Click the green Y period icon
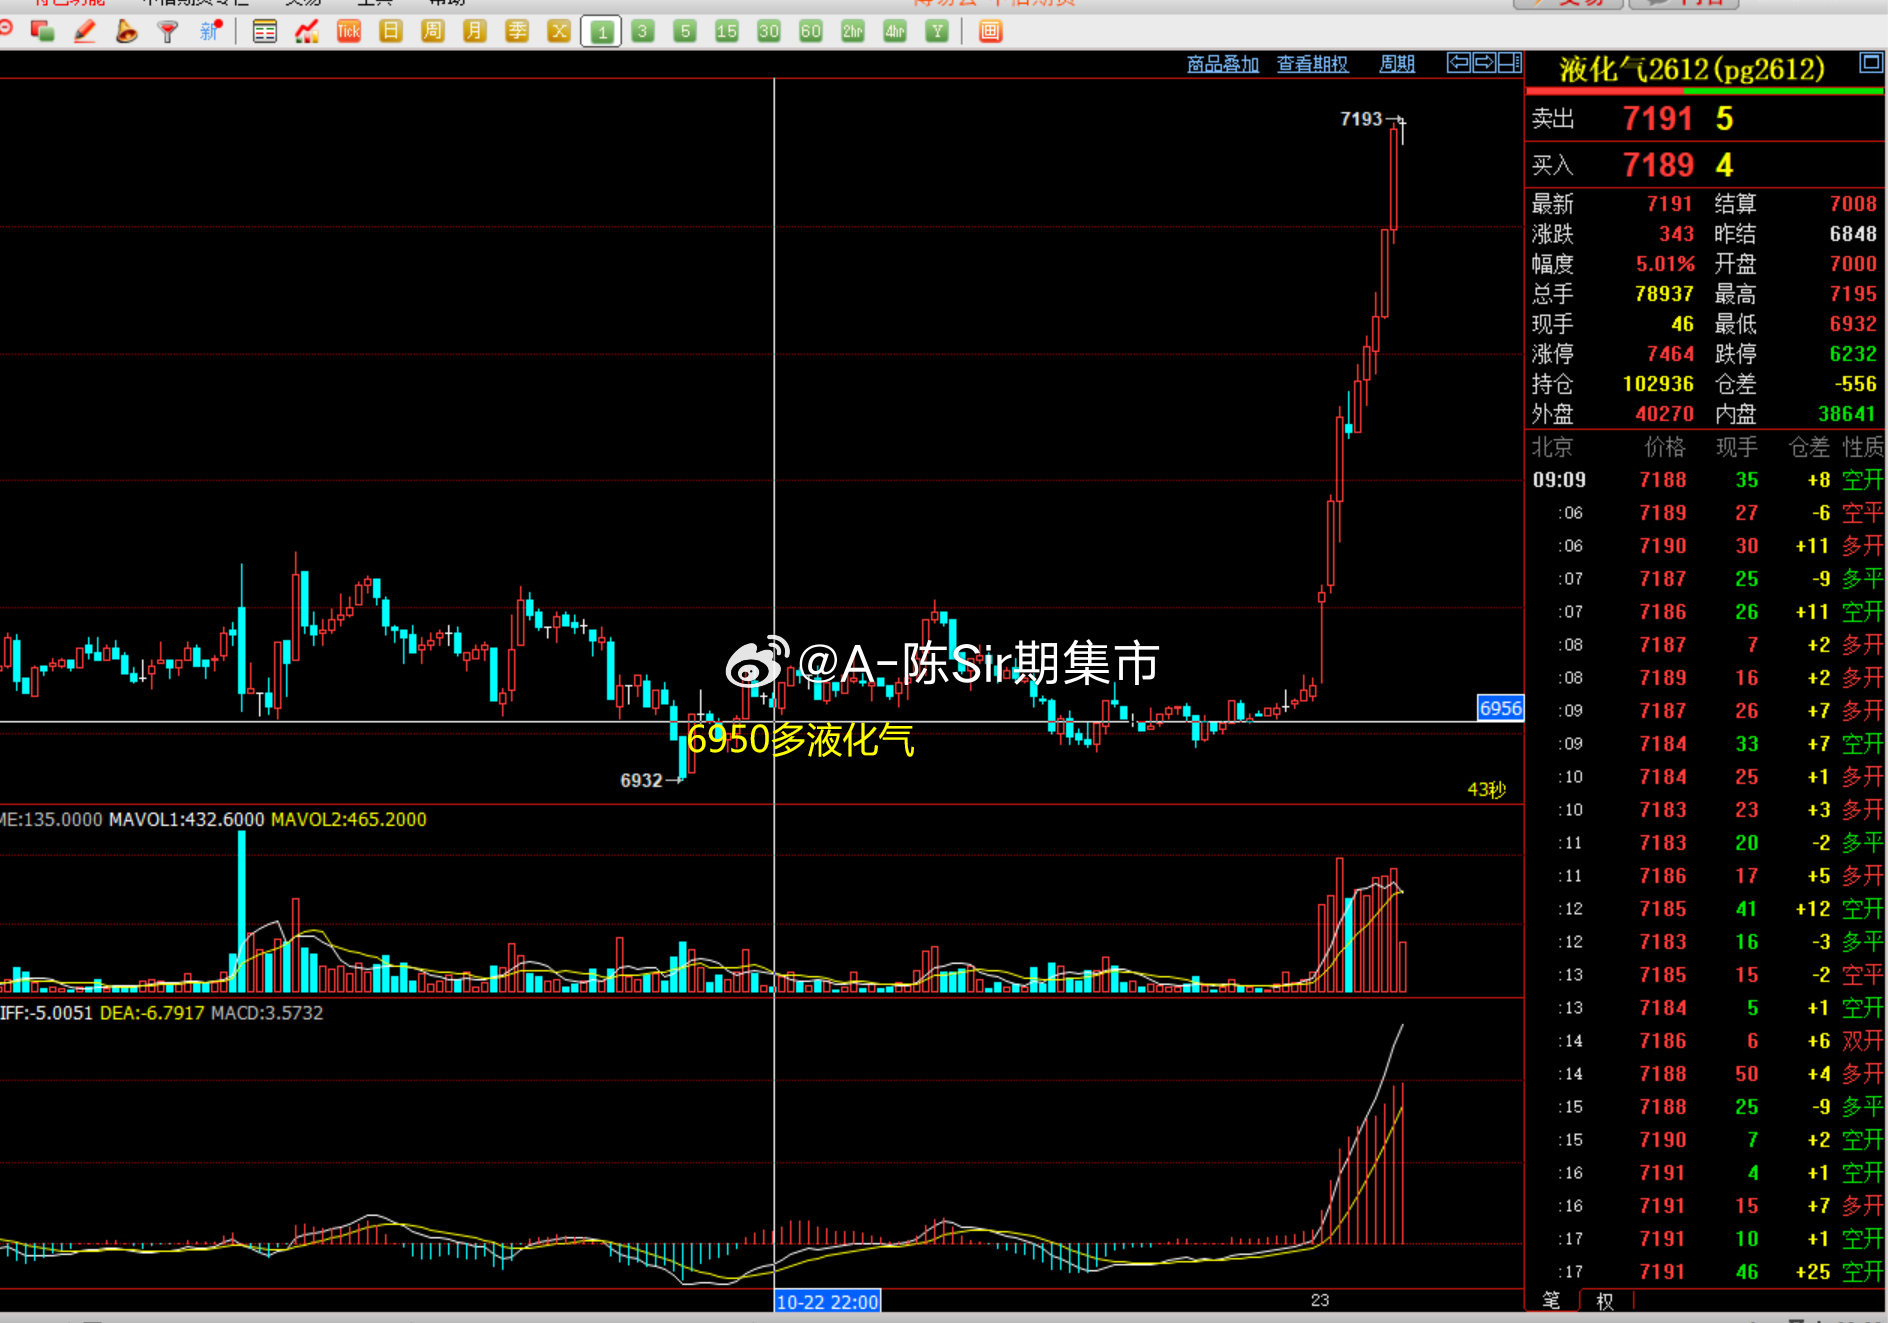This screenshot has height=1323, width=1888. click(937, 32)
